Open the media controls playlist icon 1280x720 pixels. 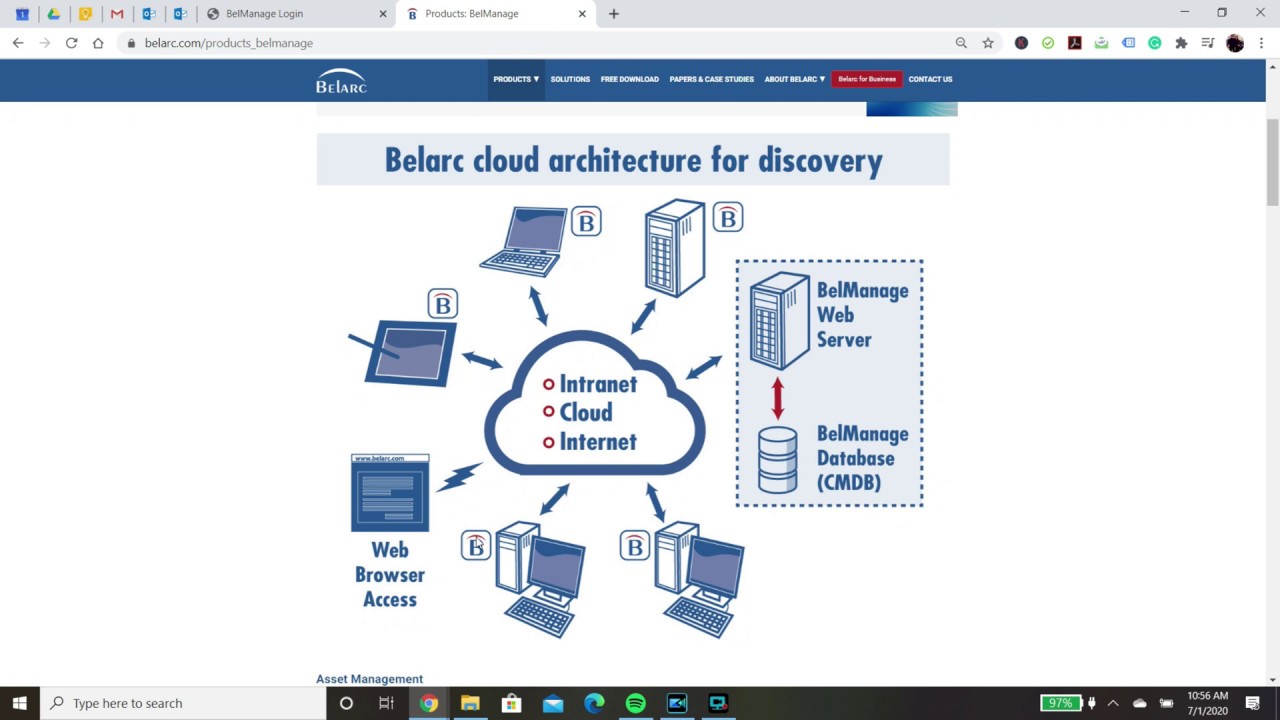point(1208,43)
